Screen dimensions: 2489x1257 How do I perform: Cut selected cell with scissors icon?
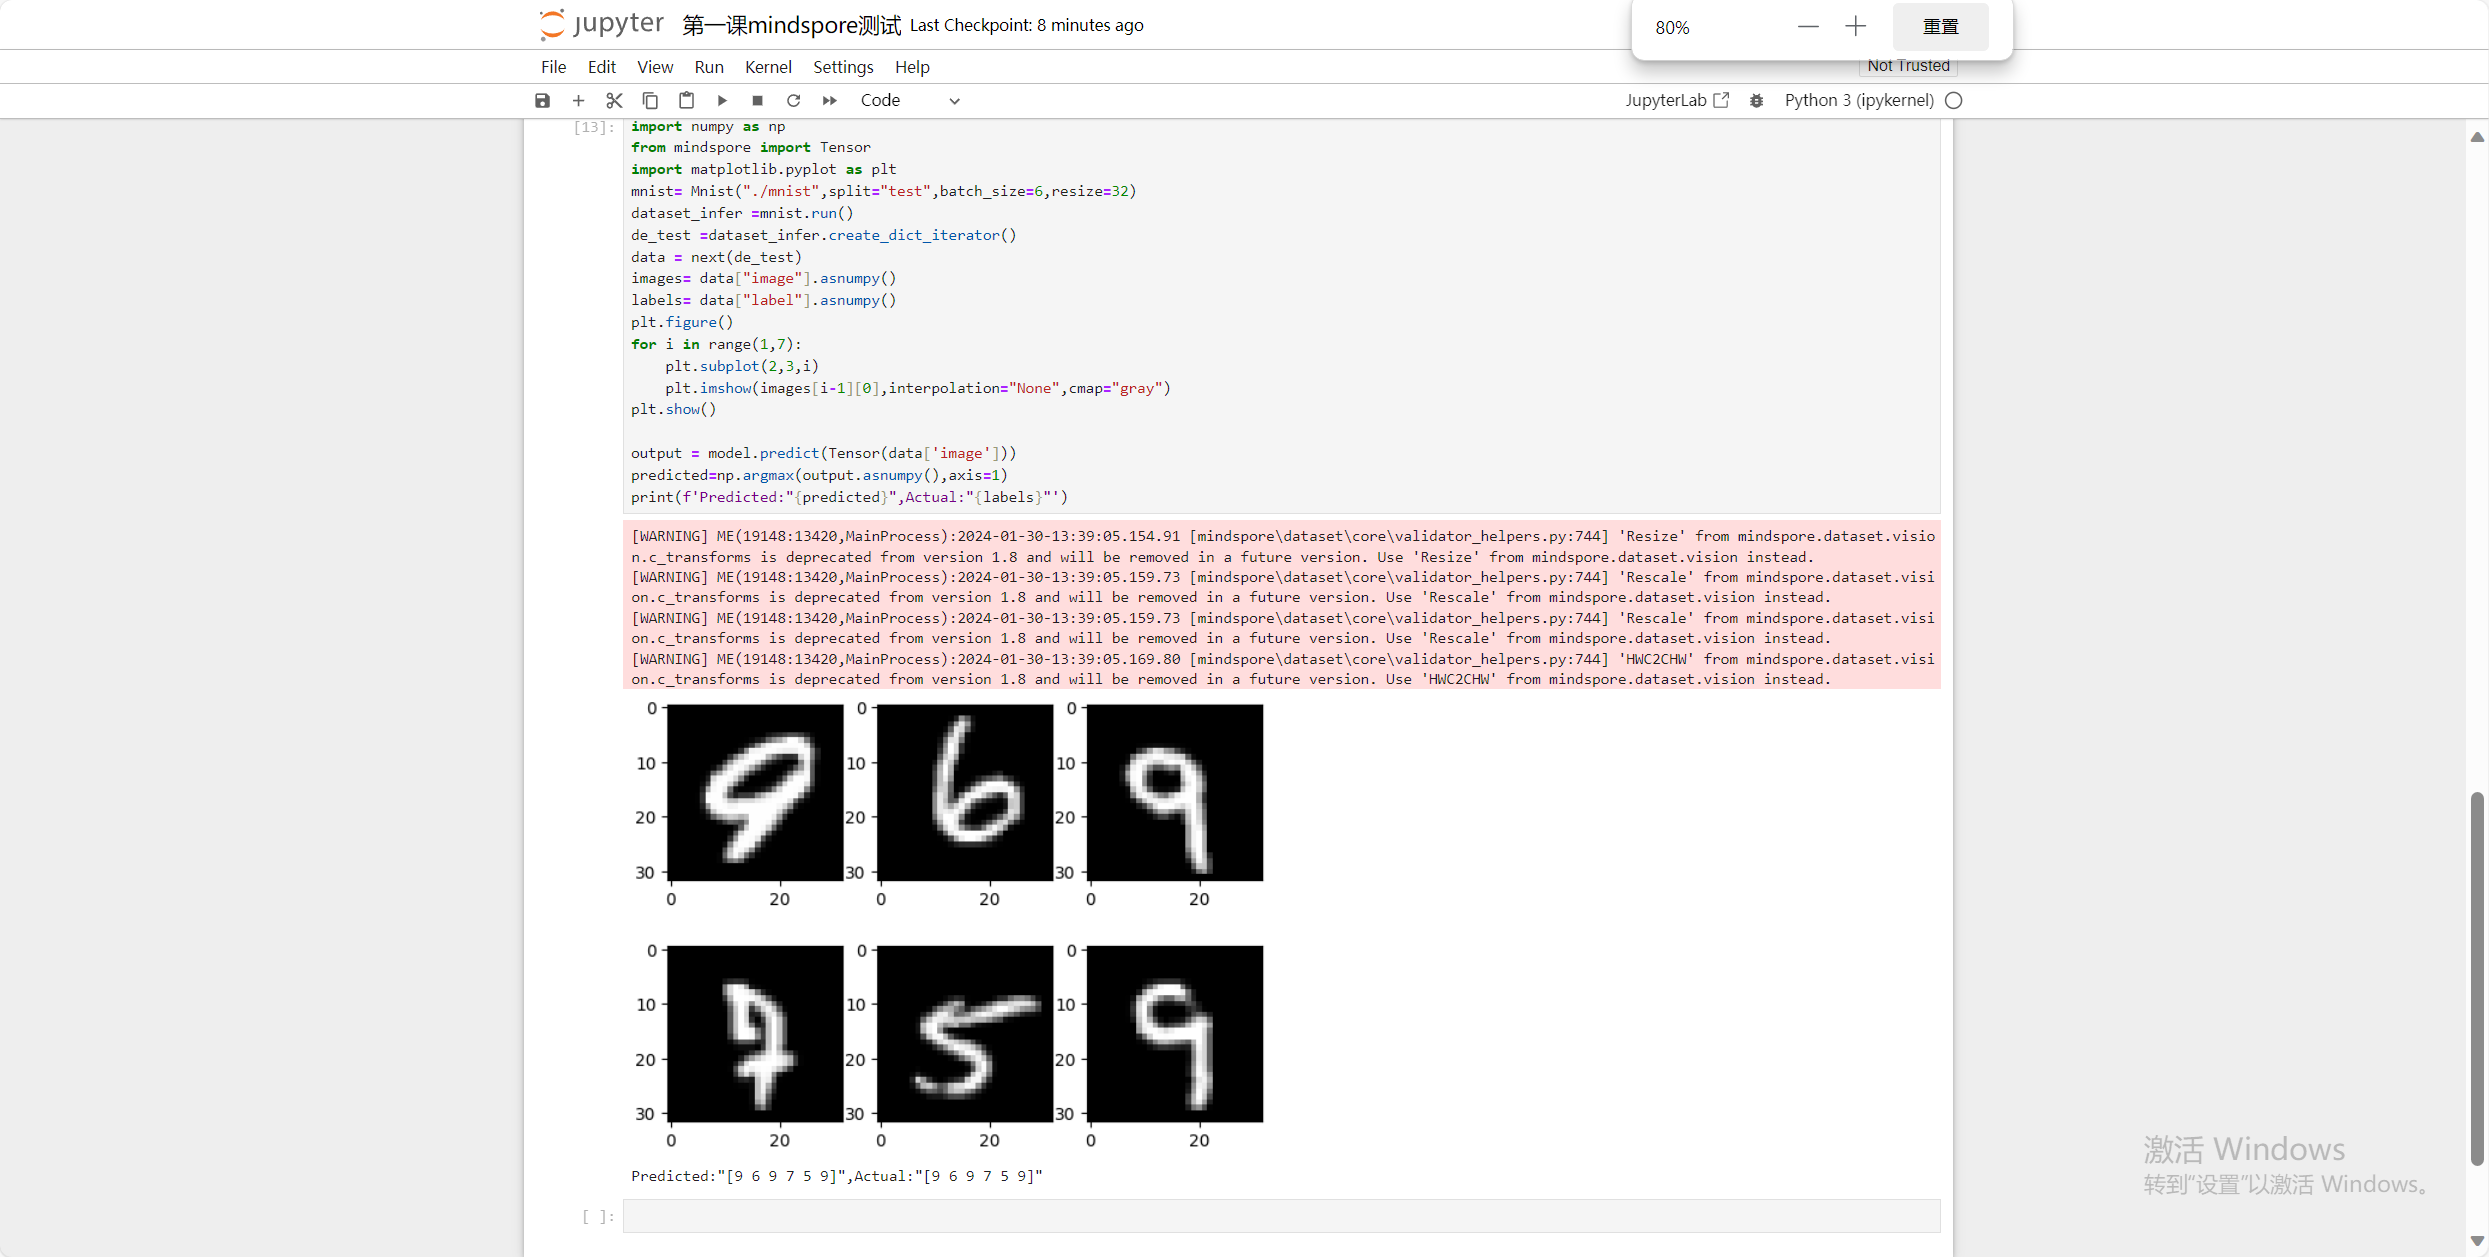614,100
